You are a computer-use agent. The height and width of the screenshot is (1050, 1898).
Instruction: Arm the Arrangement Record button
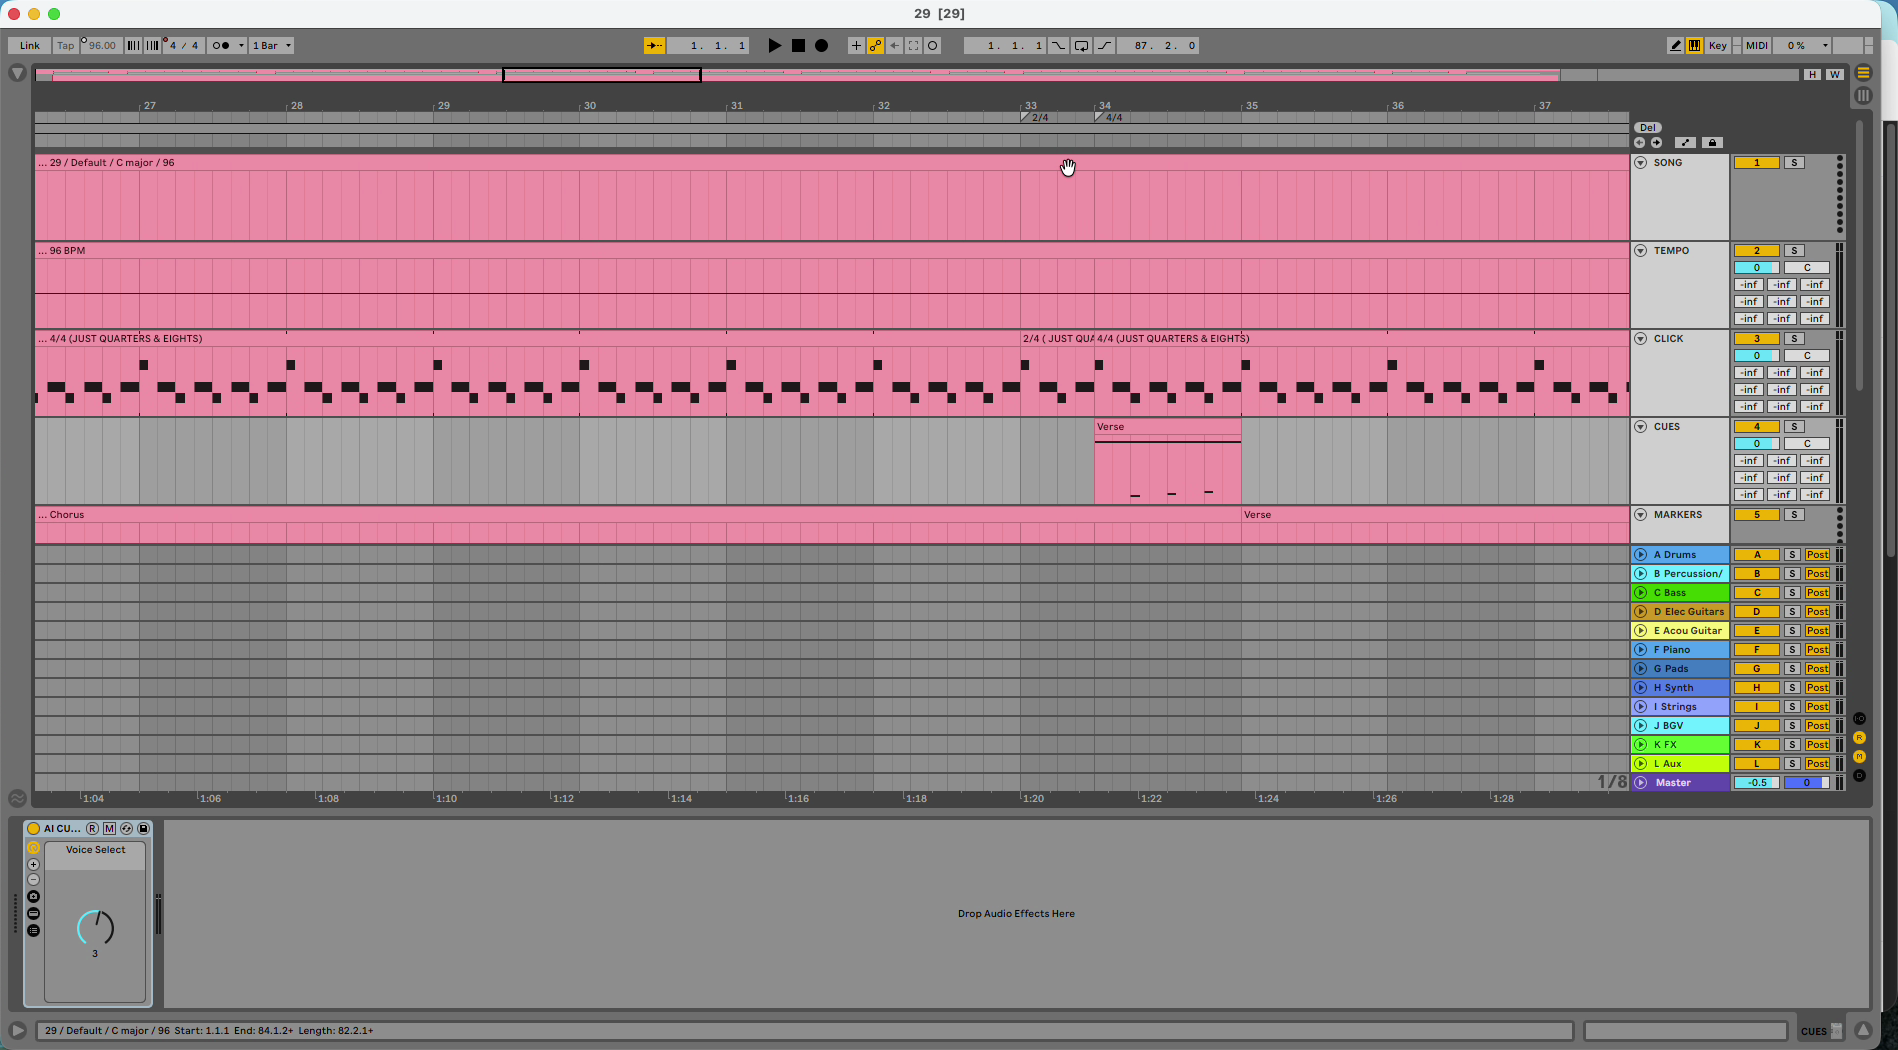click(x=821, y=46)
